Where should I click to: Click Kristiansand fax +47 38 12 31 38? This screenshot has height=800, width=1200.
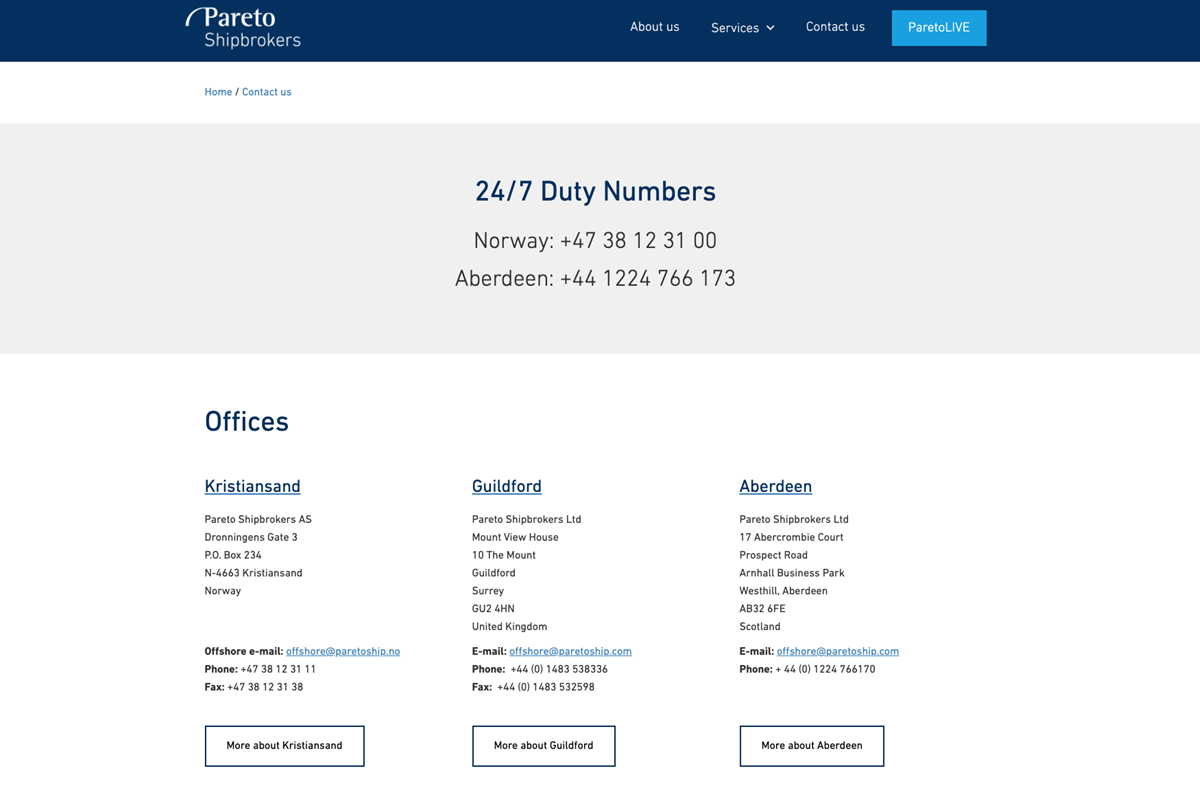[265, 688]
